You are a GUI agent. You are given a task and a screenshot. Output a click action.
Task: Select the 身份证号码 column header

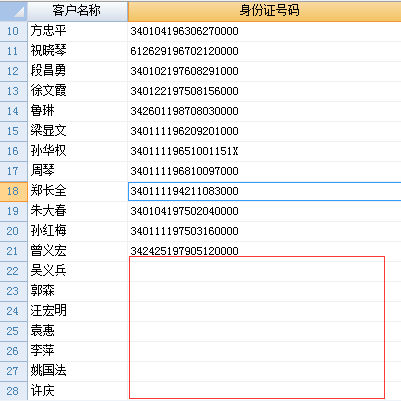coord(265,11)
